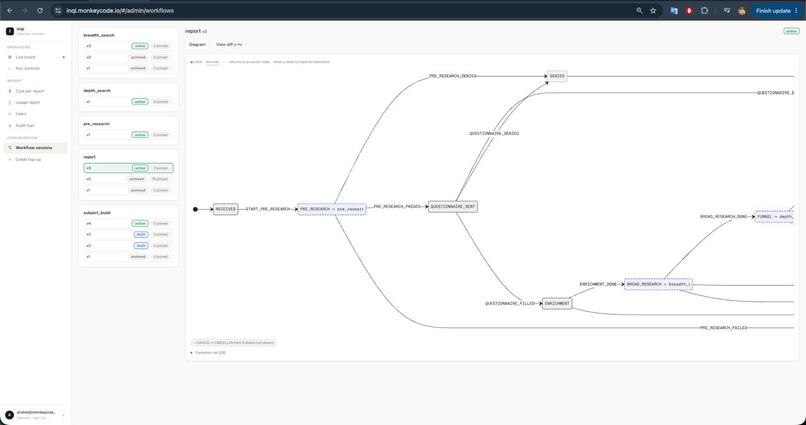Viewport: 806px width, 425px height.
Task: Select report v3 active version
Action: point(128,168)
